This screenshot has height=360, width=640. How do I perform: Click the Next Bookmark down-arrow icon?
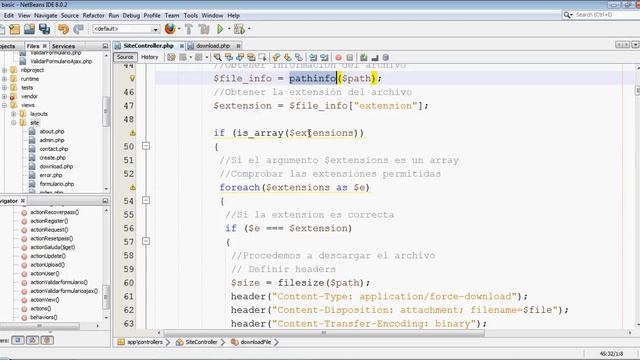point(288,57)
